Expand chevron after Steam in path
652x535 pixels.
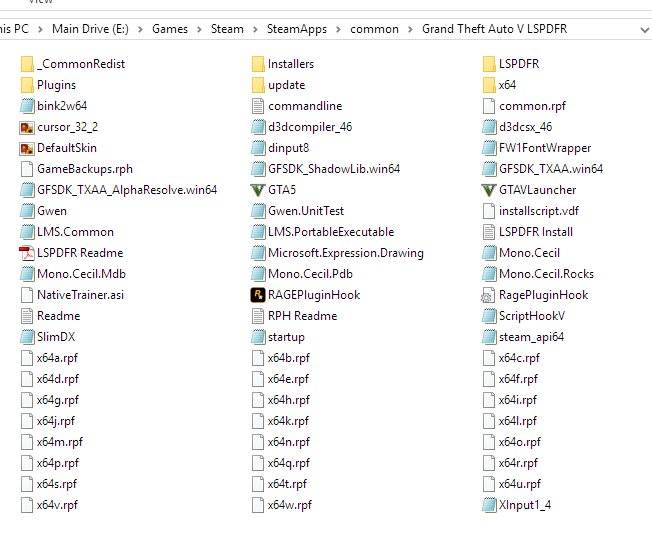255,30
